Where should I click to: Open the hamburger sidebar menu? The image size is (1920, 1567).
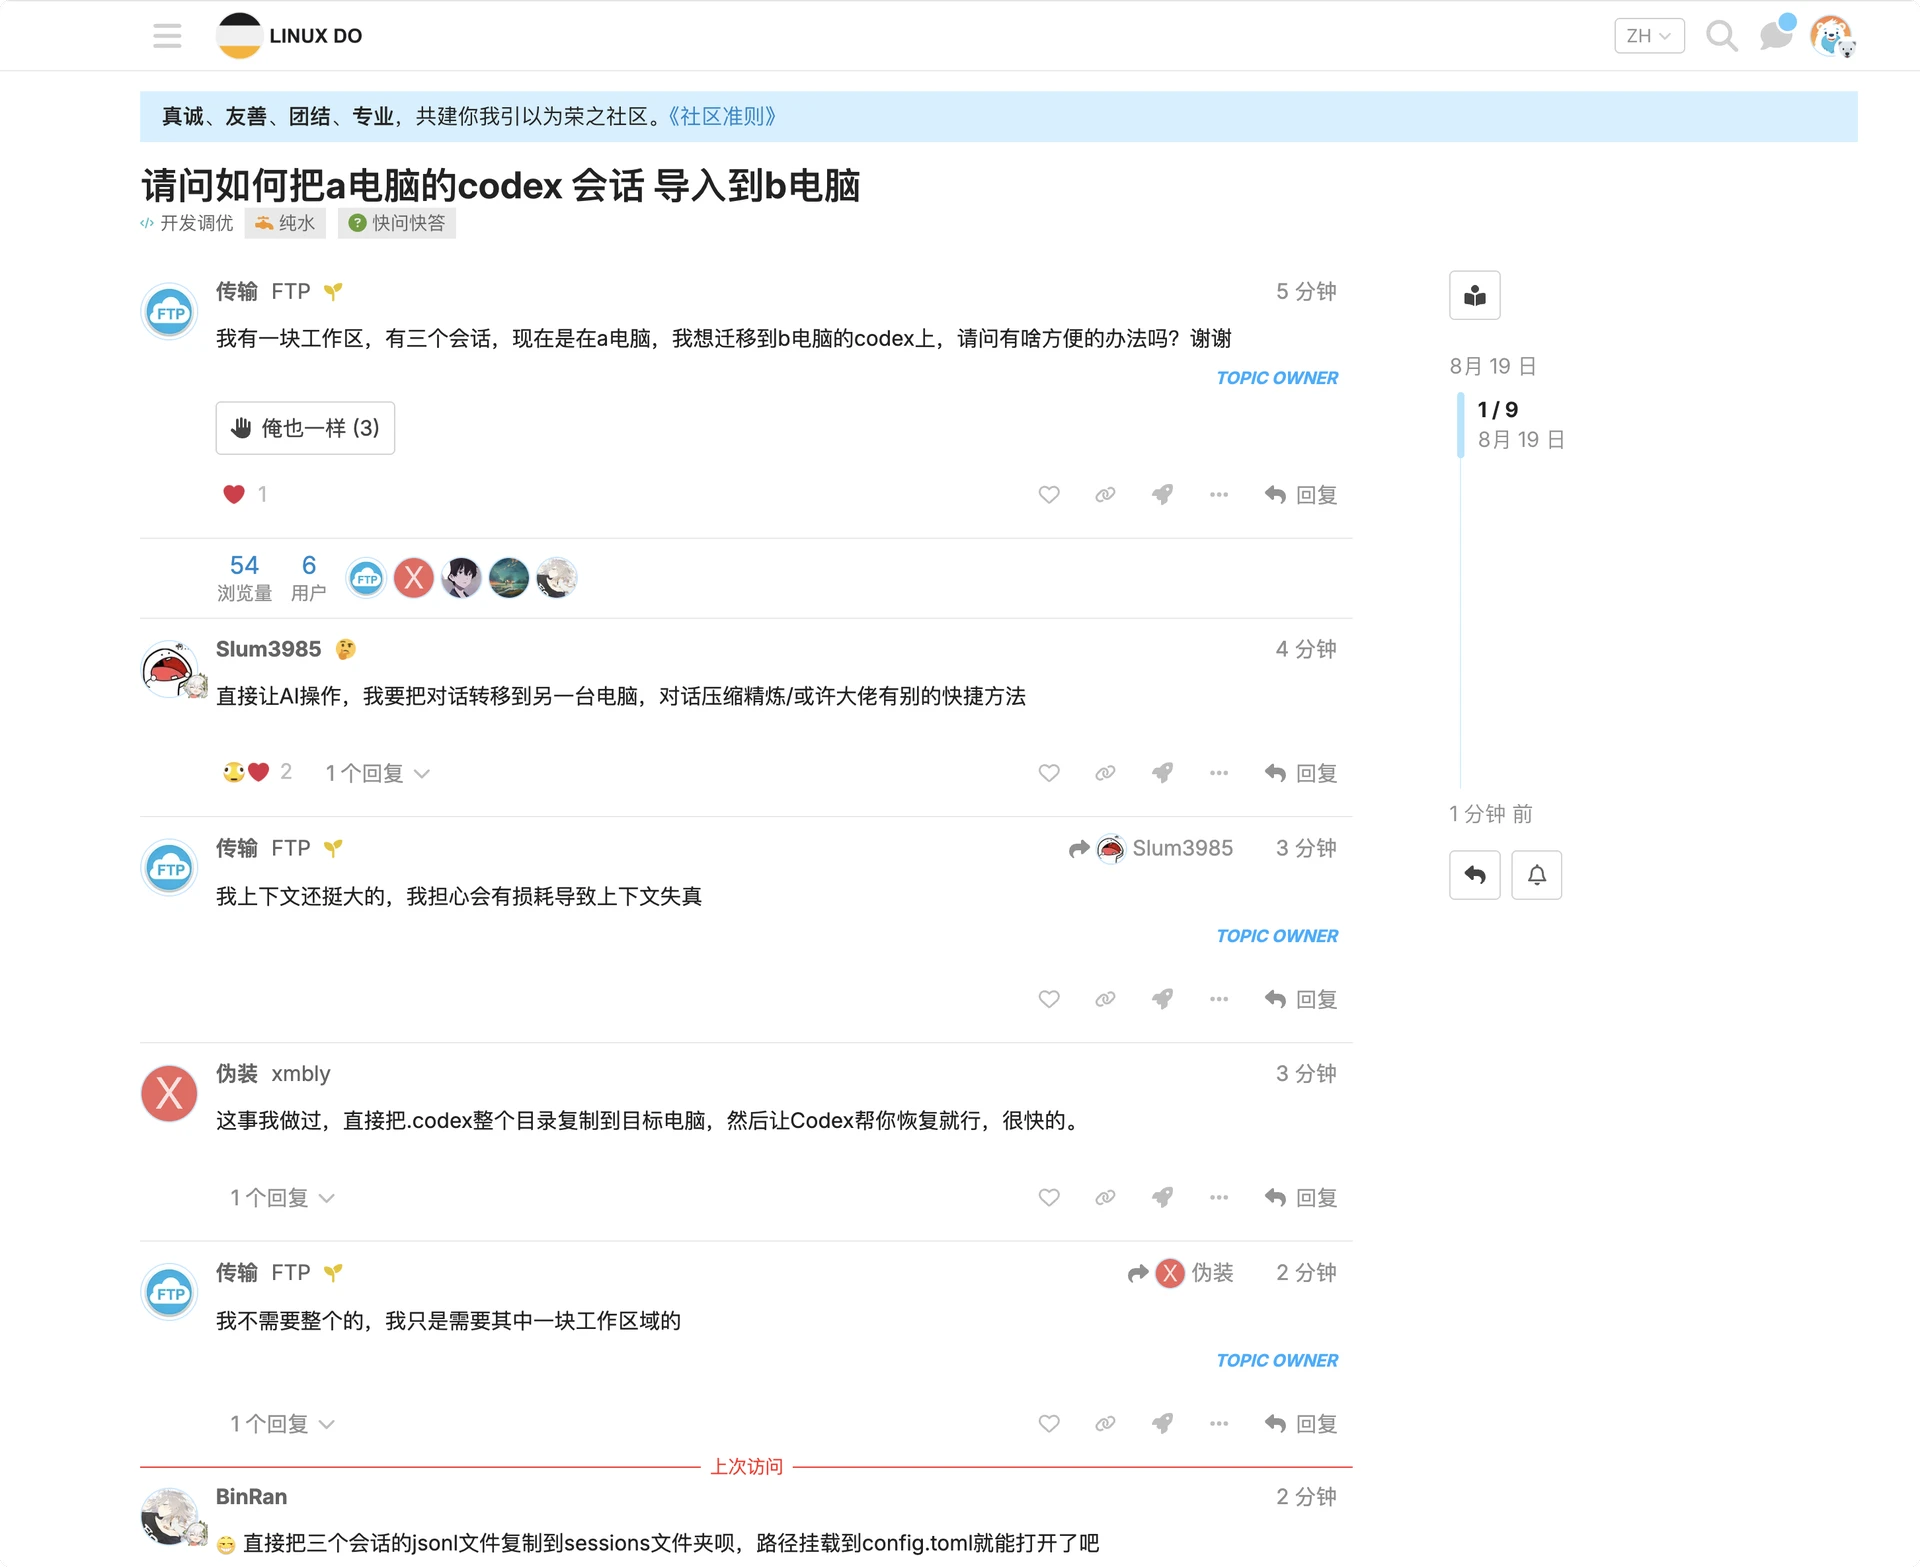tap(167, 36)
